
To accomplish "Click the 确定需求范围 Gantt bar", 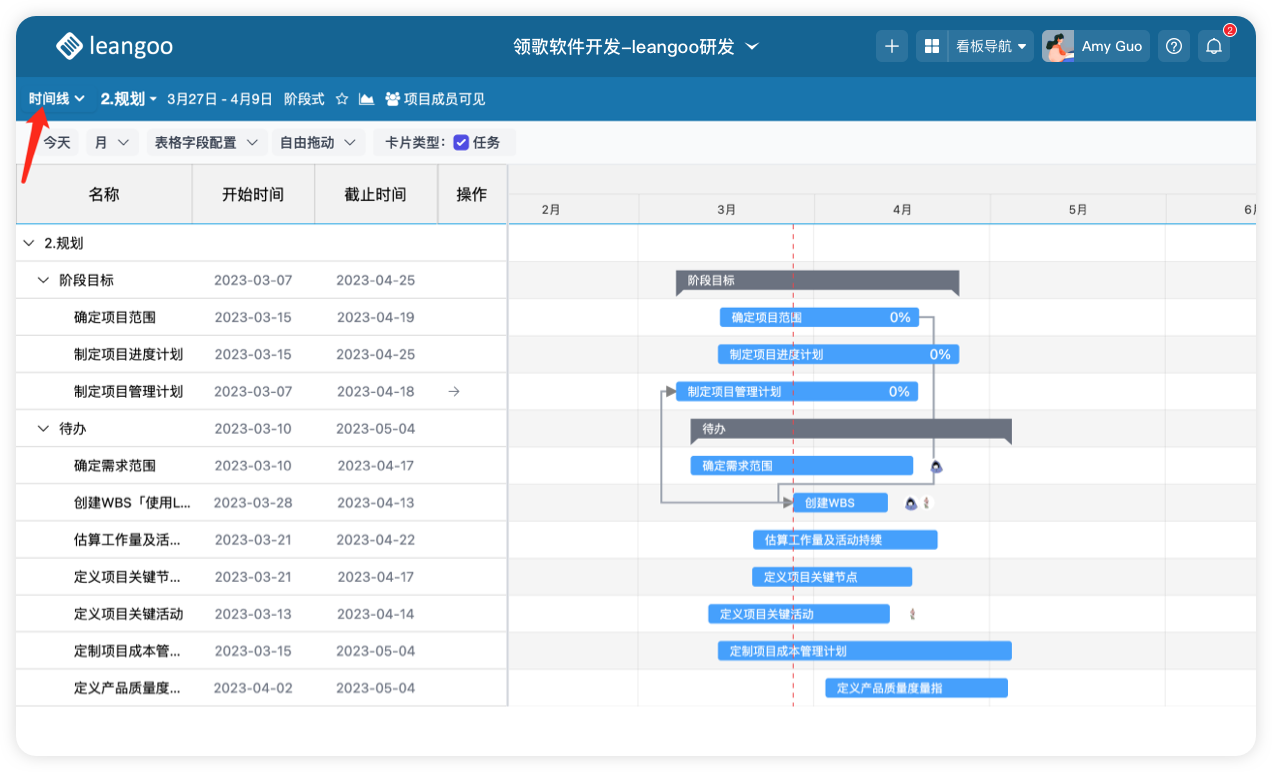I will click(801, 466).
